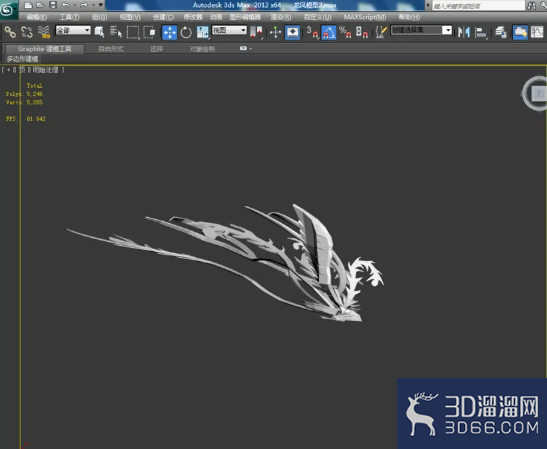The image size is (547, 449).
Task: Open the 工具(T) menu
Action: (x=69, y=17)
